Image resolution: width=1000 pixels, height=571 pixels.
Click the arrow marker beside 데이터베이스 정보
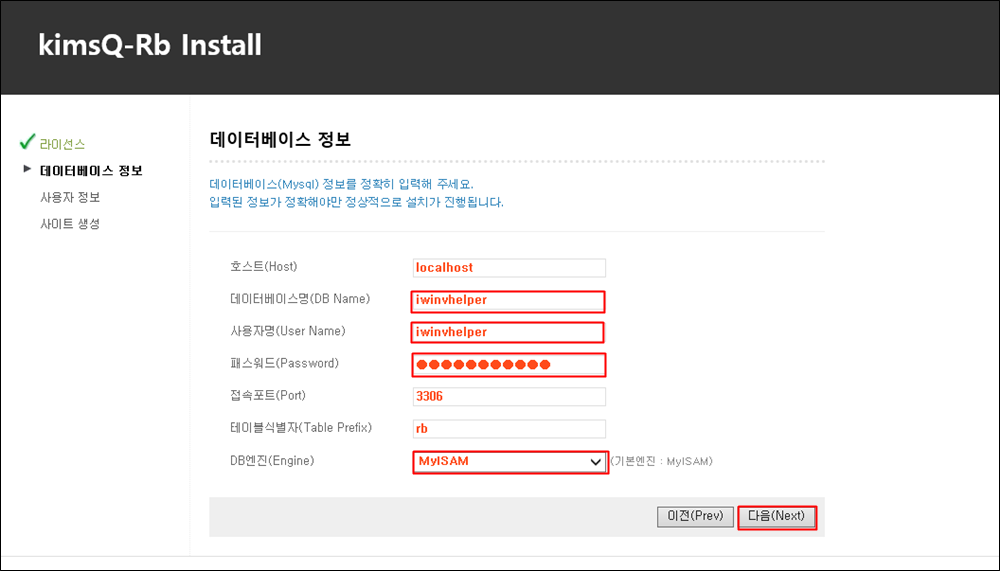tap(27, 169)
